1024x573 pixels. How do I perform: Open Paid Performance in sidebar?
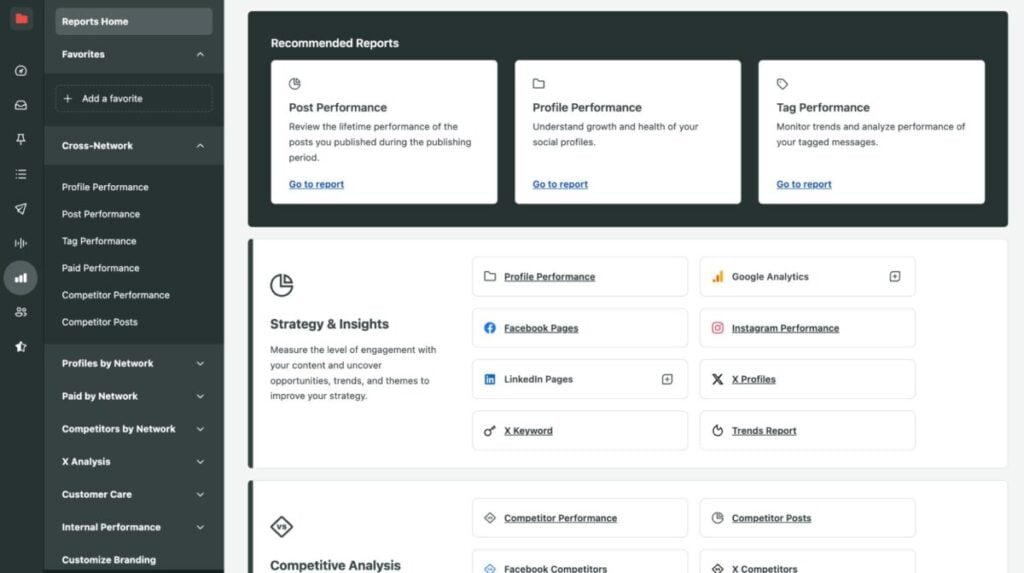point(101,268)
